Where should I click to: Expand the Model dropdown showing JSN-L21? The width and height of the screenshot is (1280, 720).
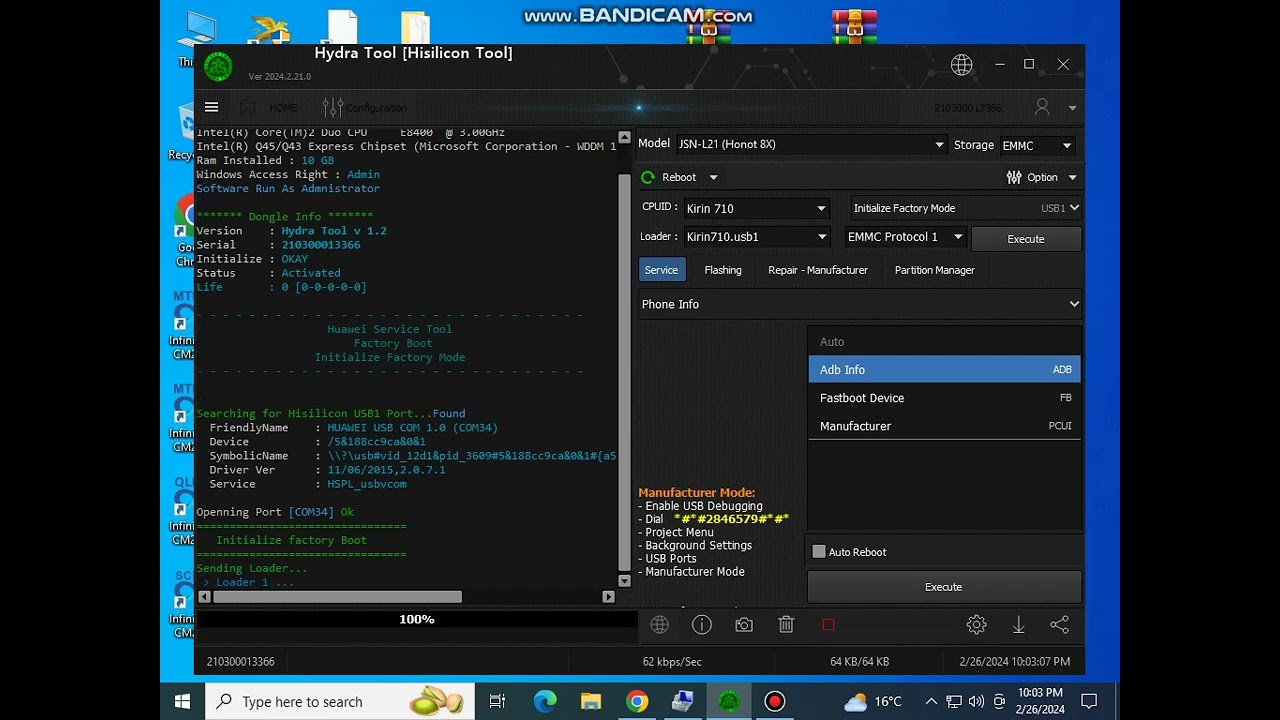coord(811,145)
